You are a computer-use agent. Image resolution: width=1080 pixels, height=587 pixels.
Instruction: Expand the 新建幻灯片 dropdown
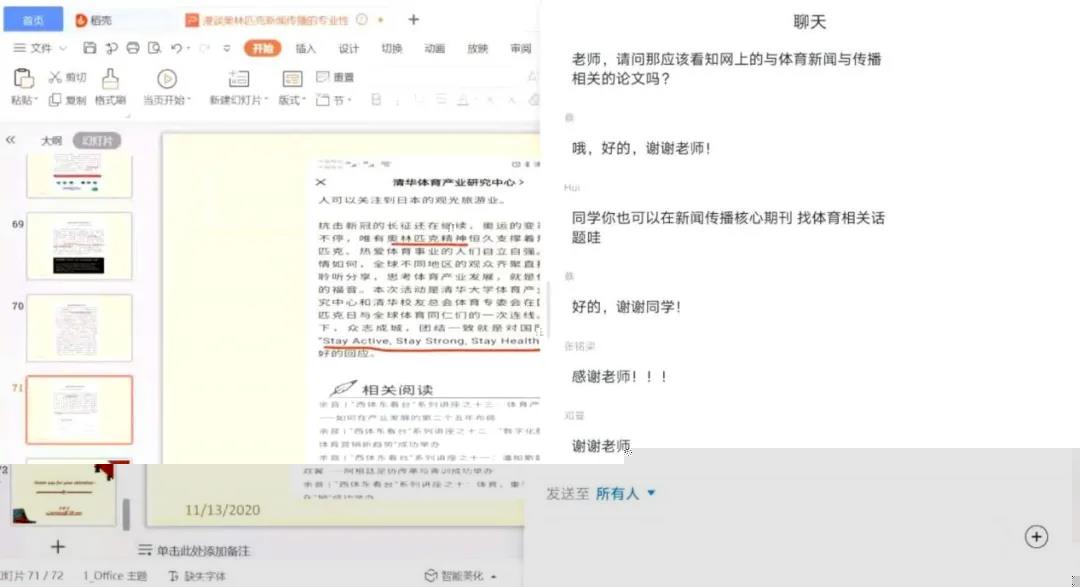[x=267, y=100]
